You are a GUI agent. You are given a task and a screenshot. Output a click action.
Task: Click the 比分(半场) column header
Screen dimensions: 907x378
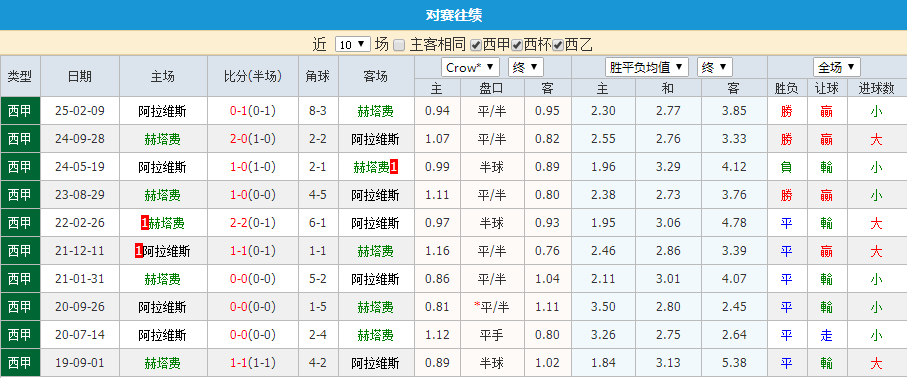tap(253, 76)
